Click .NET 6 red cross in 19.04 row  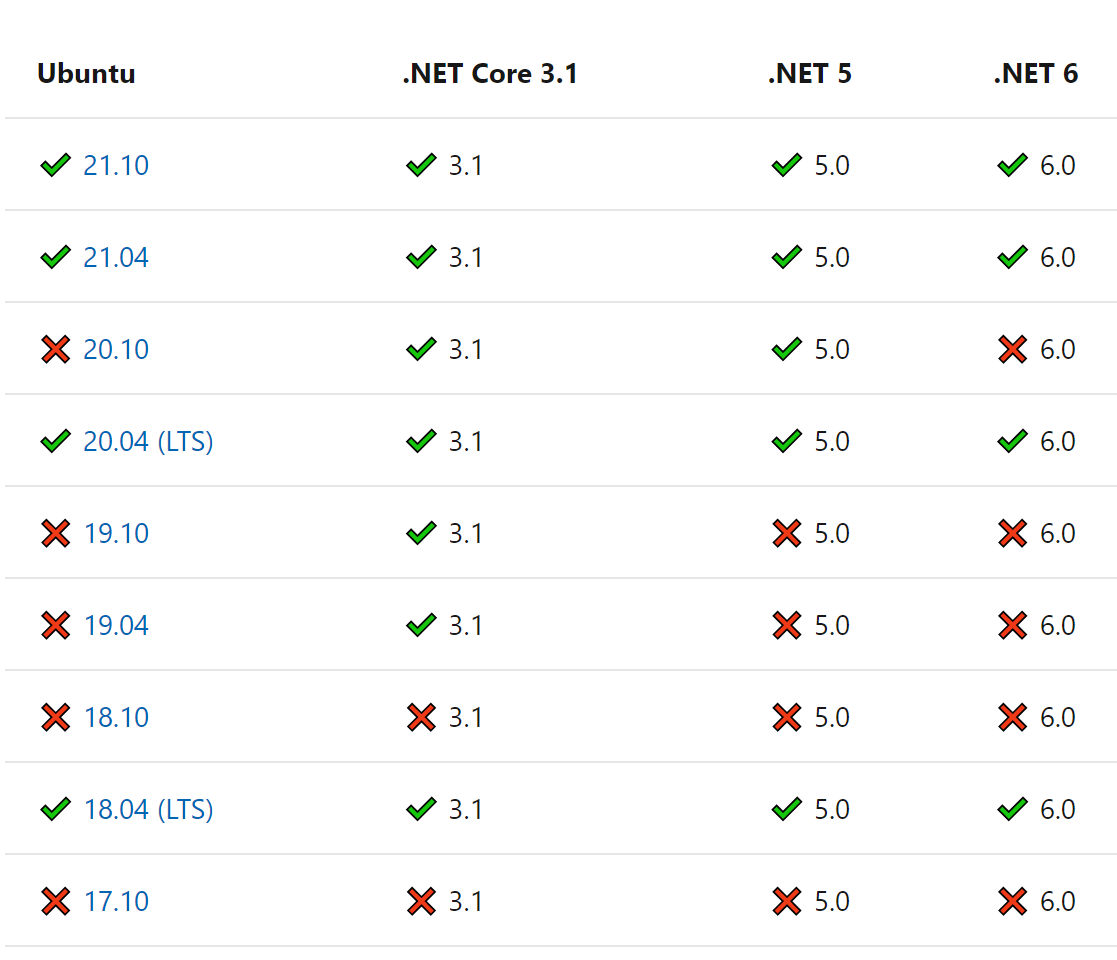1012,625
